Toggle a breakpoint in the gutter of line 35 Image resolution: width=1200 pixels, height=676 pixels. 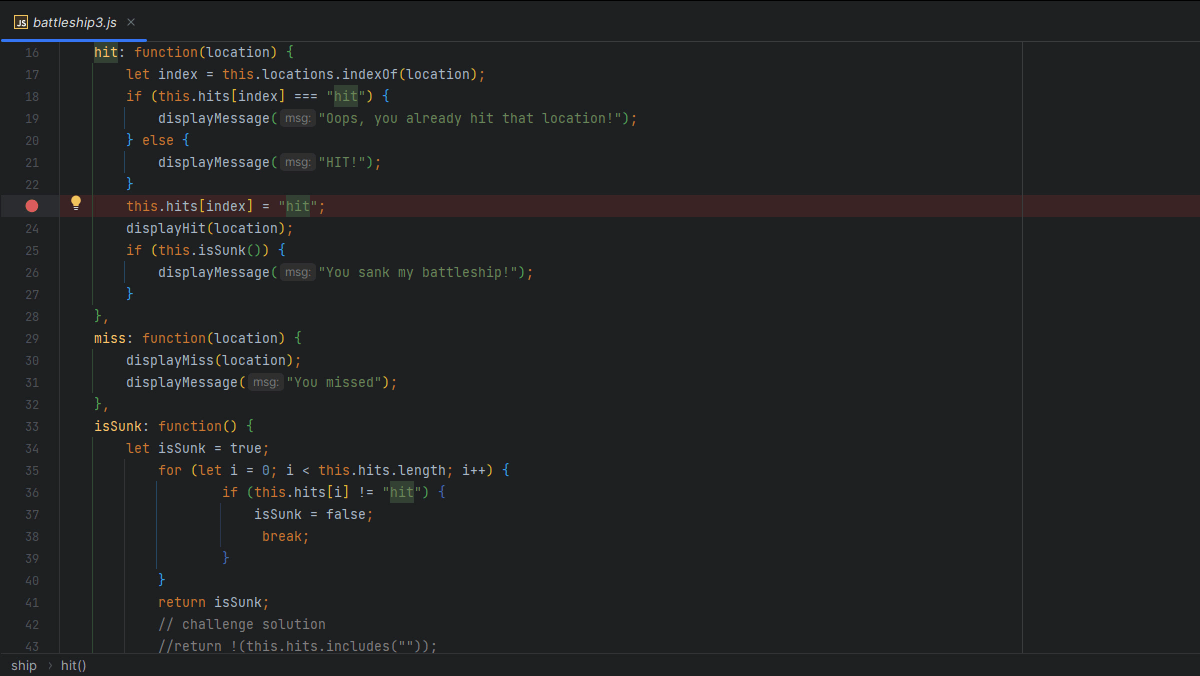[x=32, y=470]
